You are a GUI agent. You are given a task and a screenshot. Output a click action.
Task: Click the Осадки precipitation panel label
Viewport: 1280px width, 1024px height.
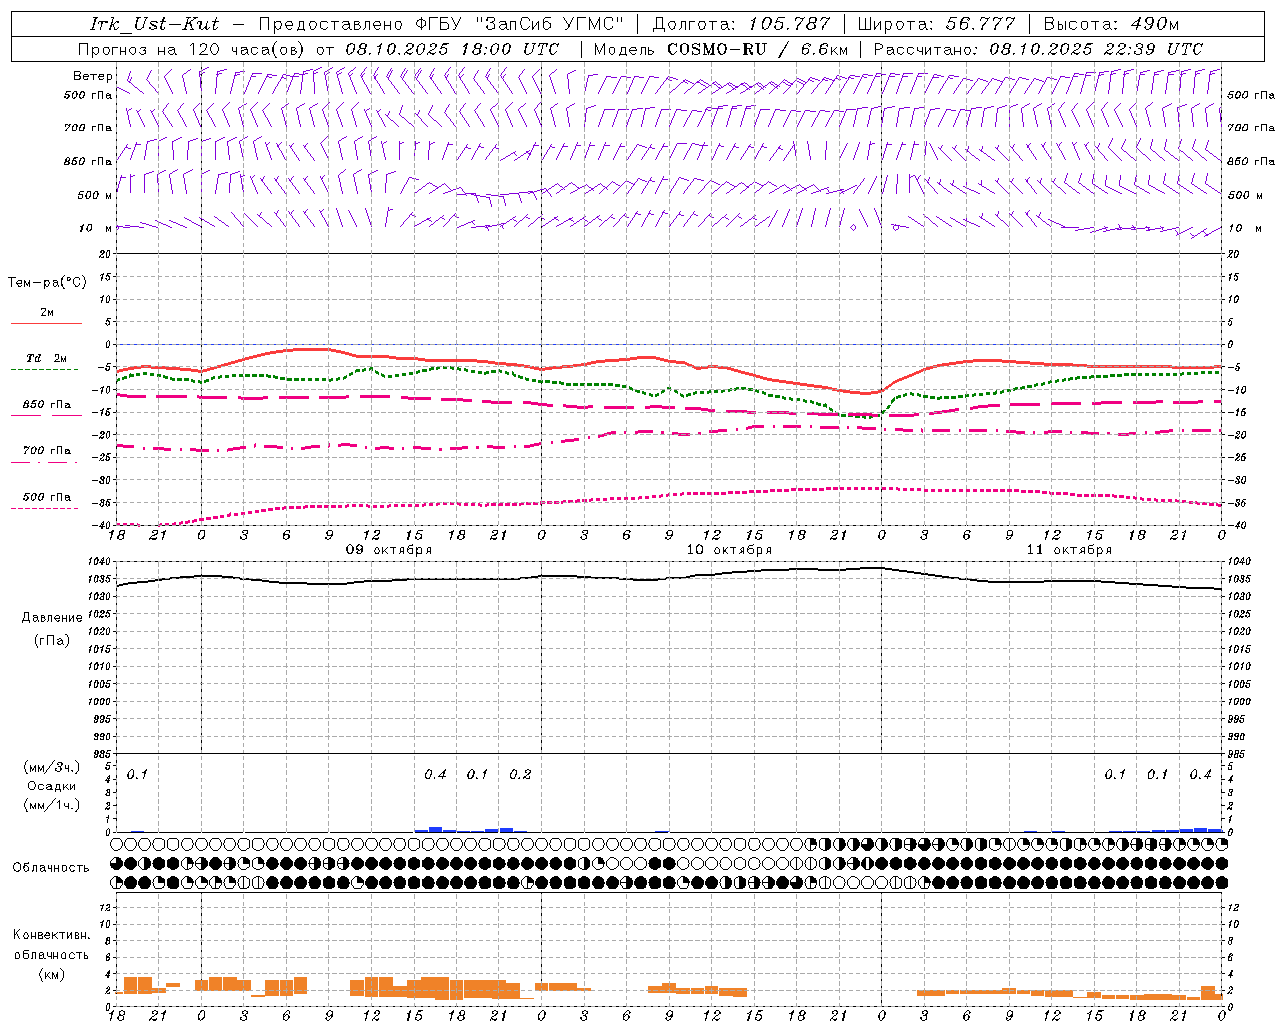52,786
